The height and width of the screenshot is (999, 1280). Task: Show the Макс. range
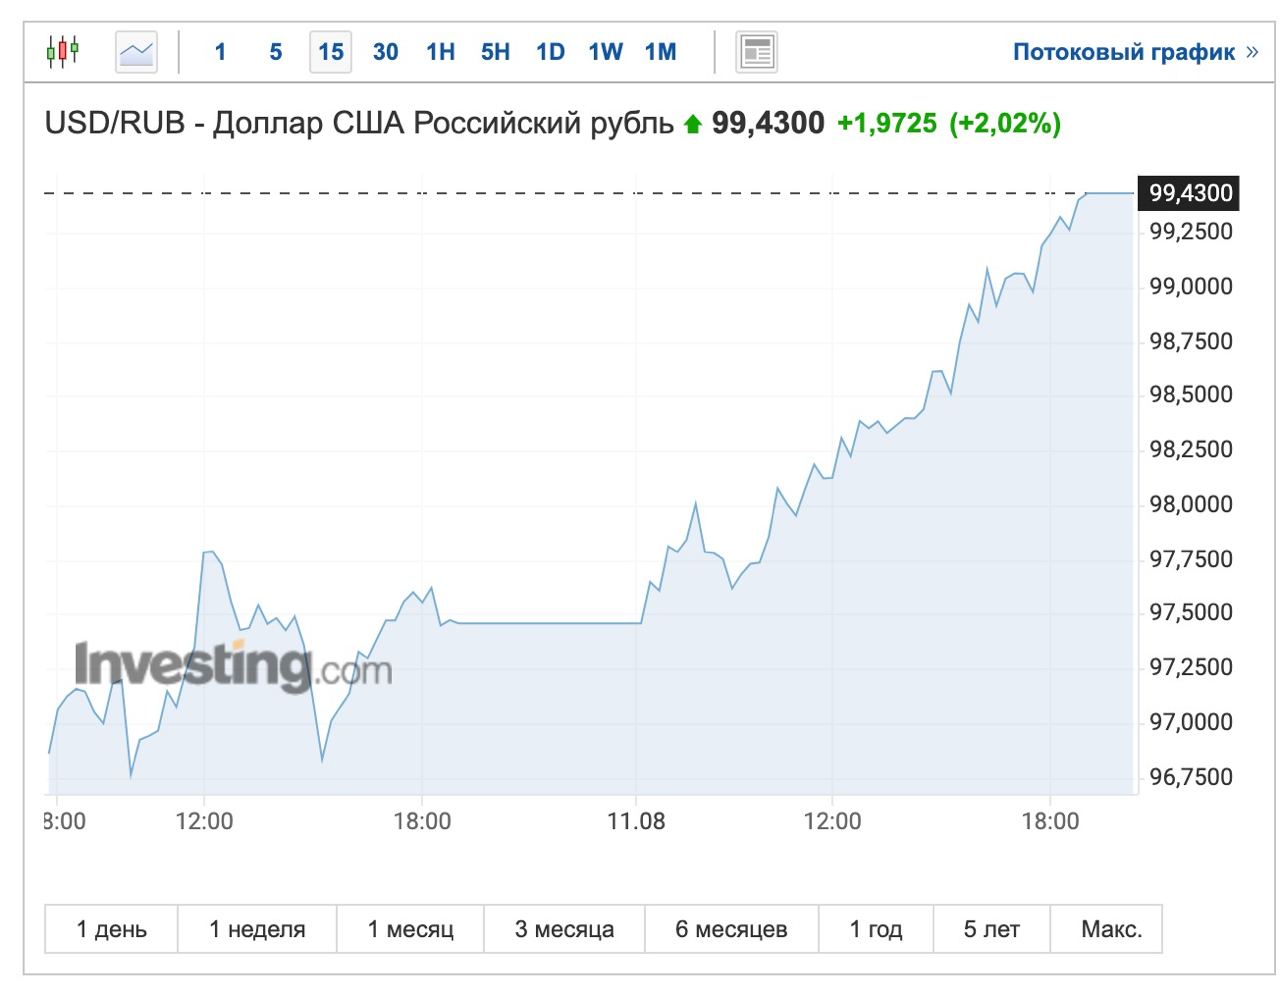point(1111,929)
